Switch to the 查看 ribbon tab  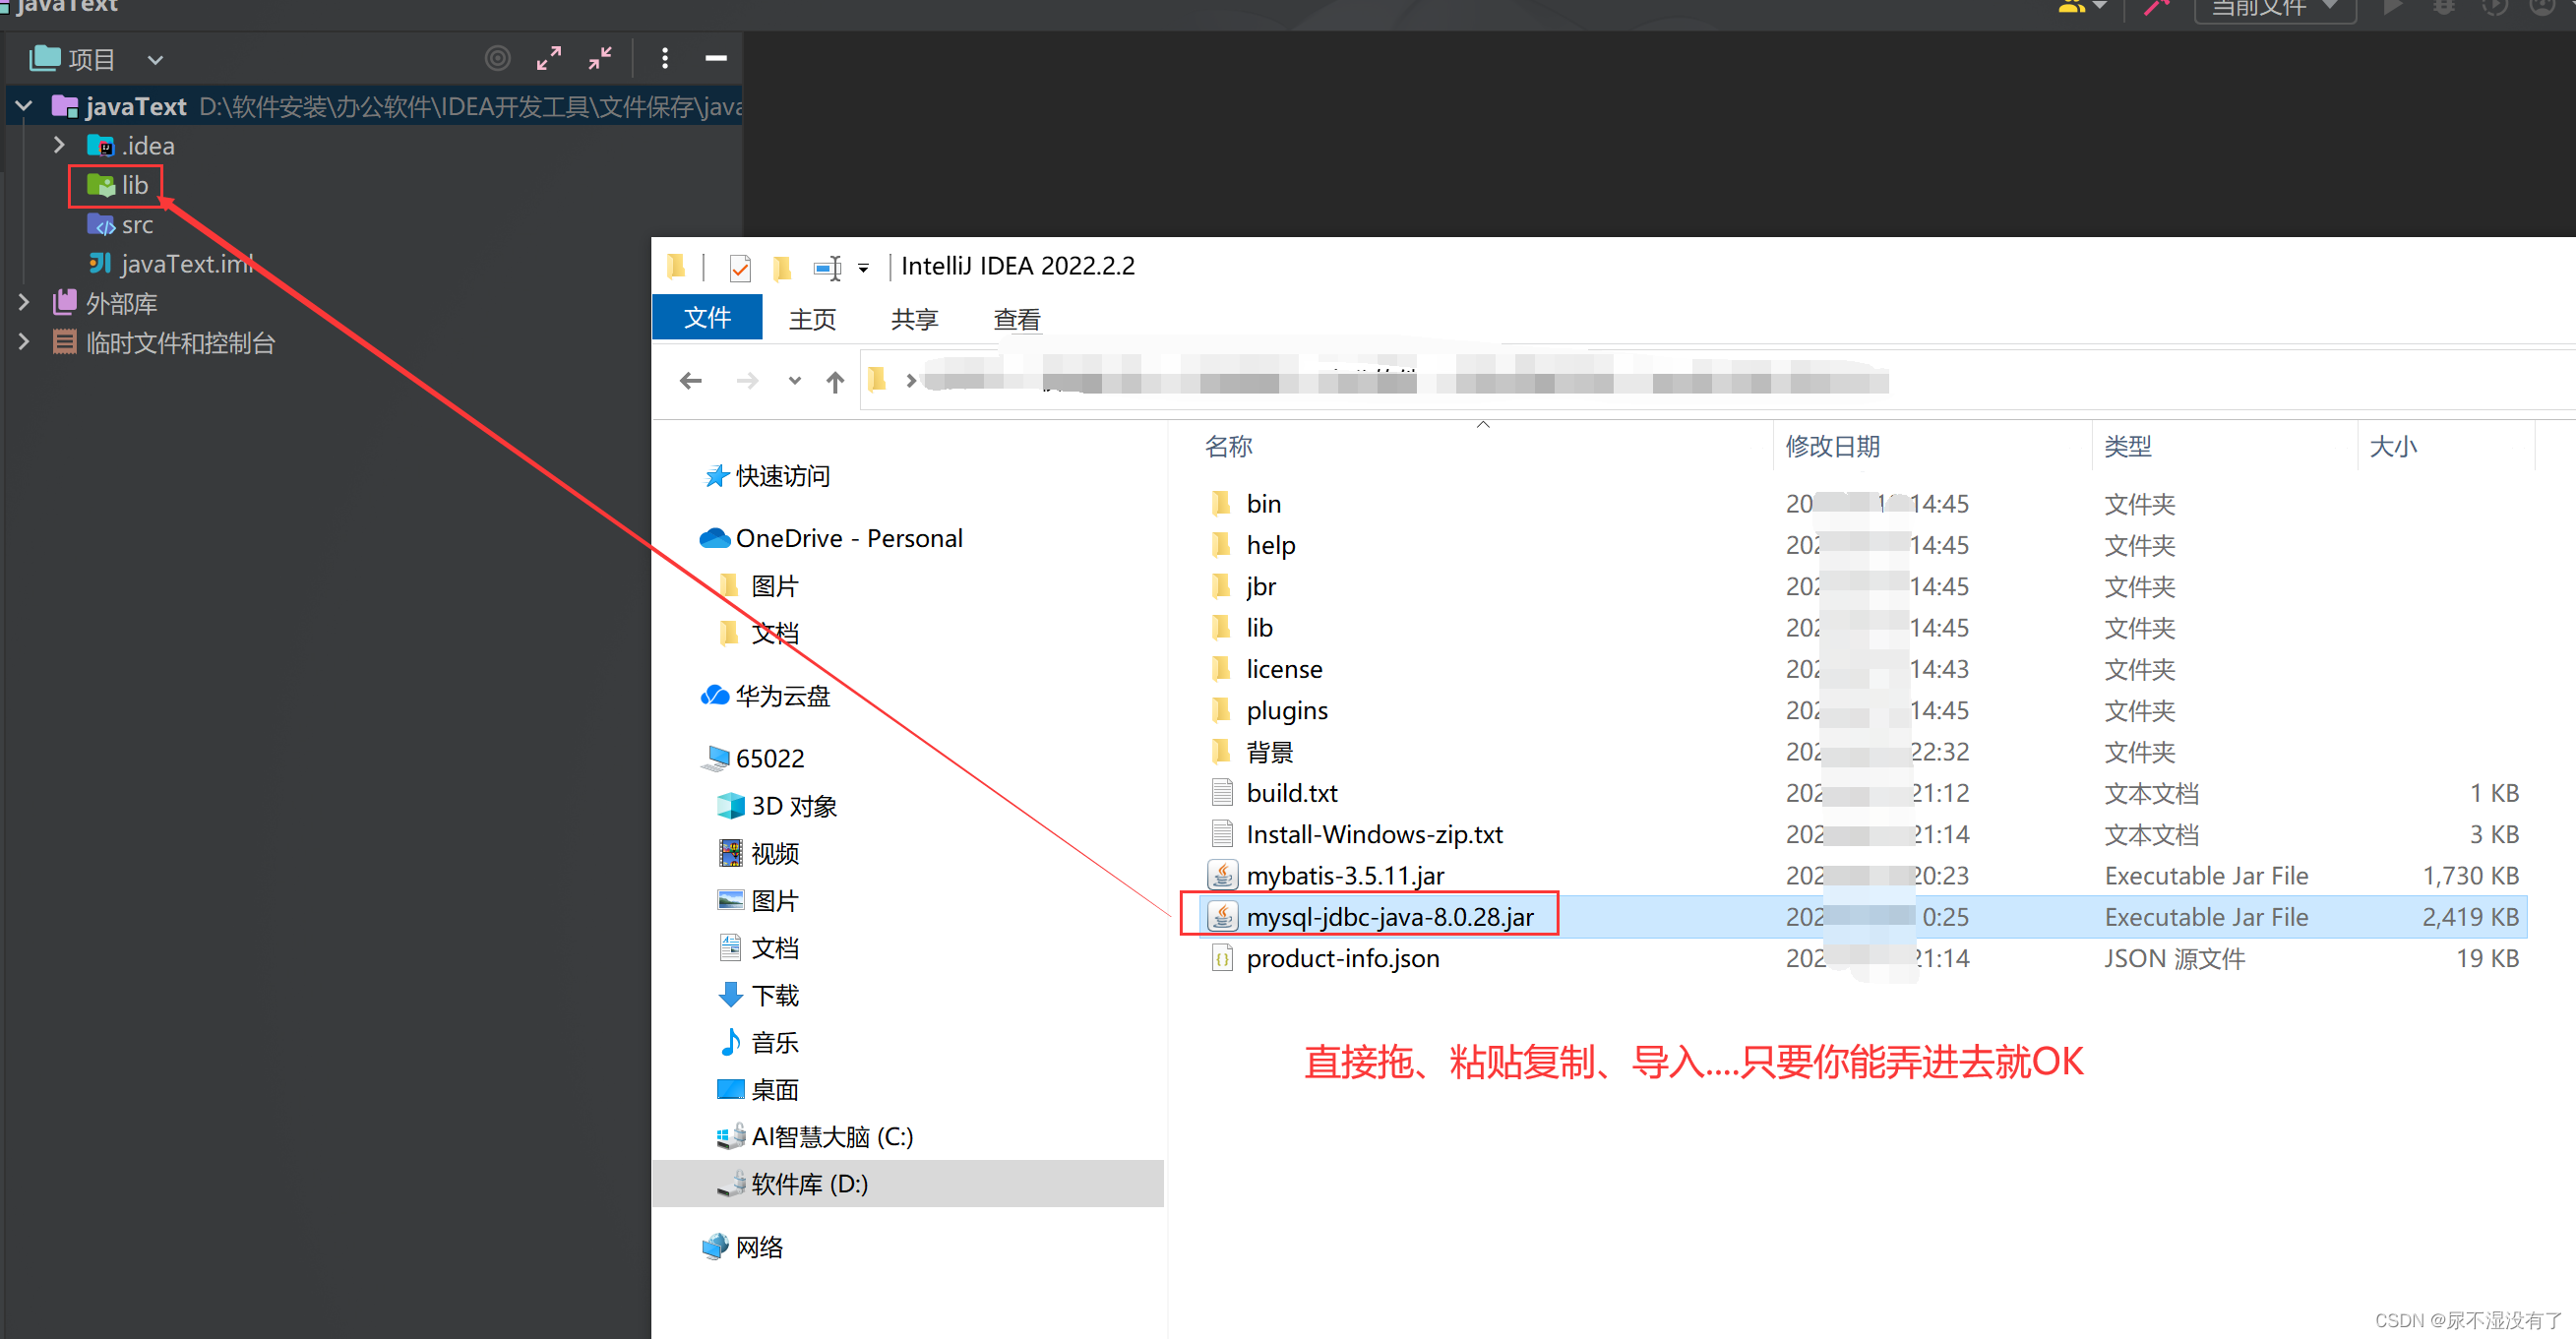click(x=1016, y=319)
